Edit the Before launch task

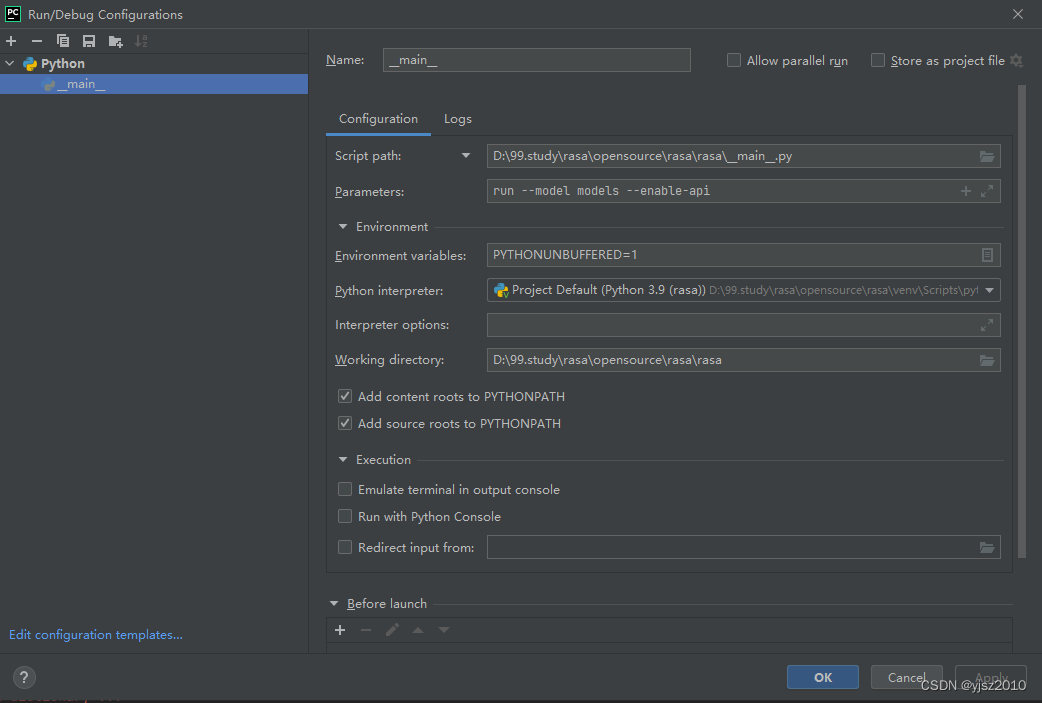pos(392,630)
